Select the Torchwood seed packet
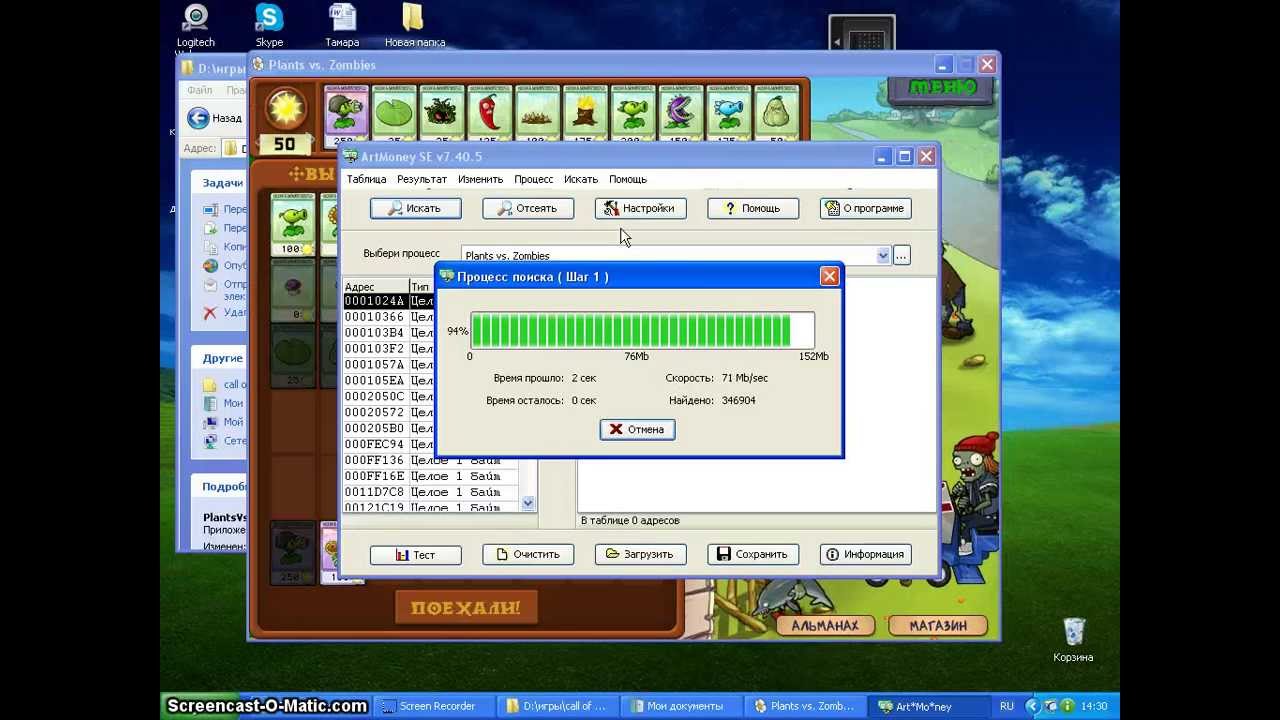Screen dimensions: 1280x720 [x=585, y=115]
